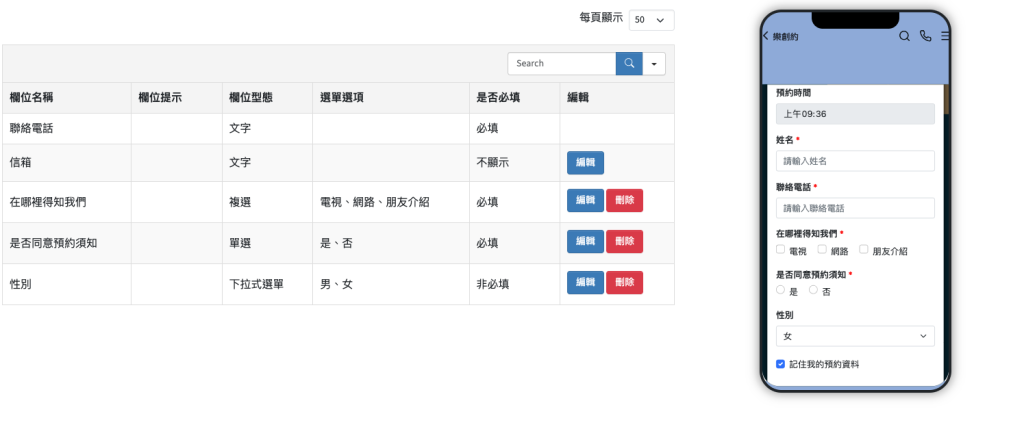Select the 是 radio button
The height and width of the screenshot is (429, 1024).
click(781, 290)
